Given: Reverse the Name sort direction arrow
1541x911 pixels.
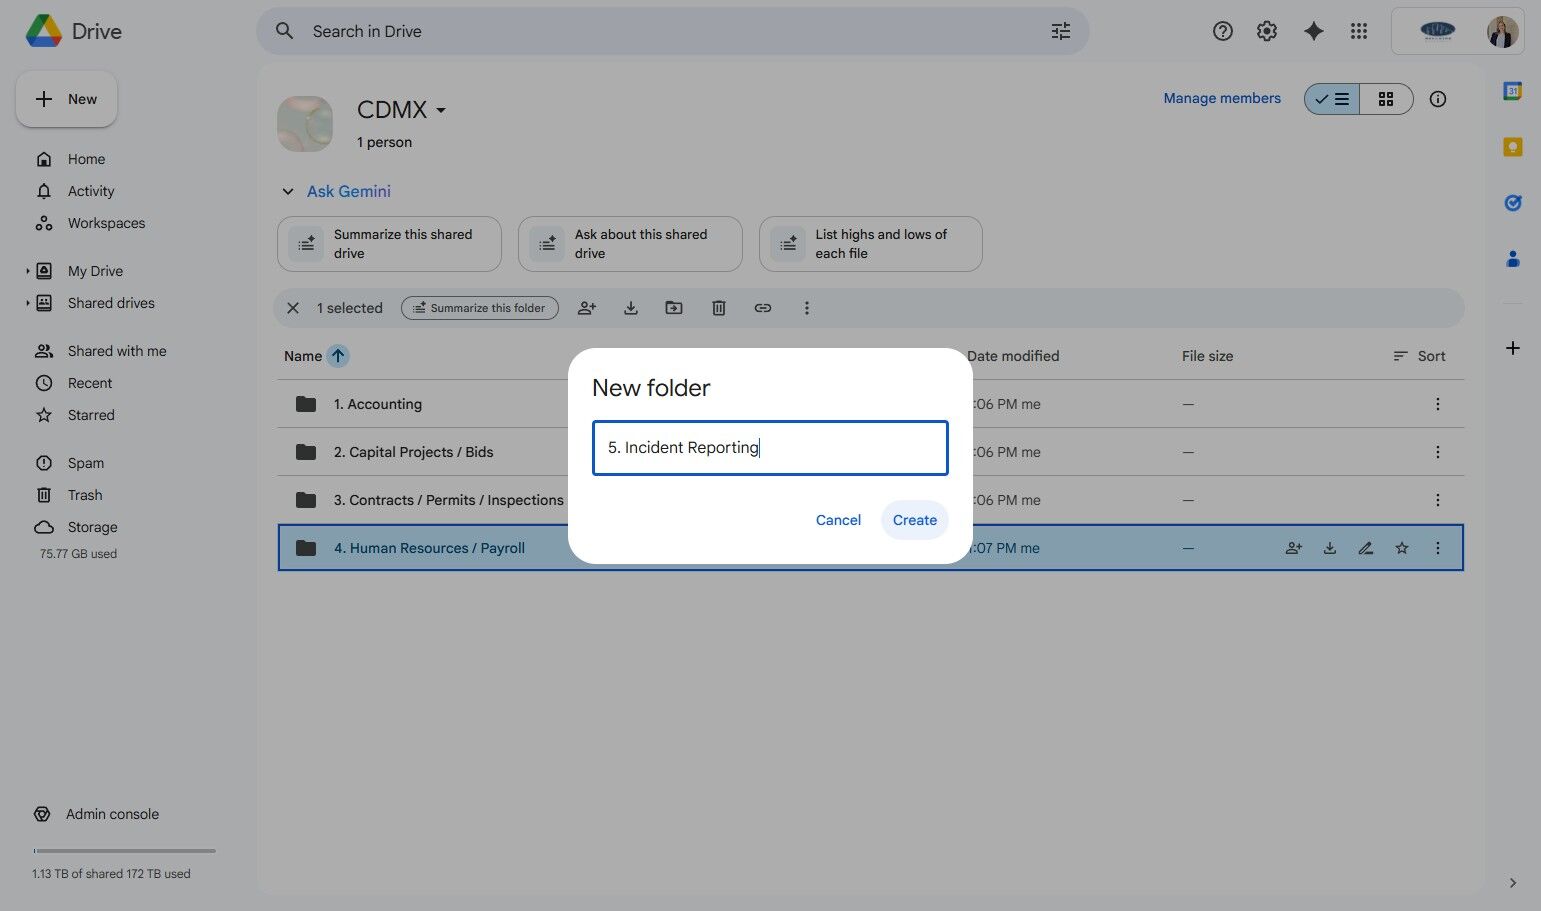Looking at the screenshot, I should [338, 356].
